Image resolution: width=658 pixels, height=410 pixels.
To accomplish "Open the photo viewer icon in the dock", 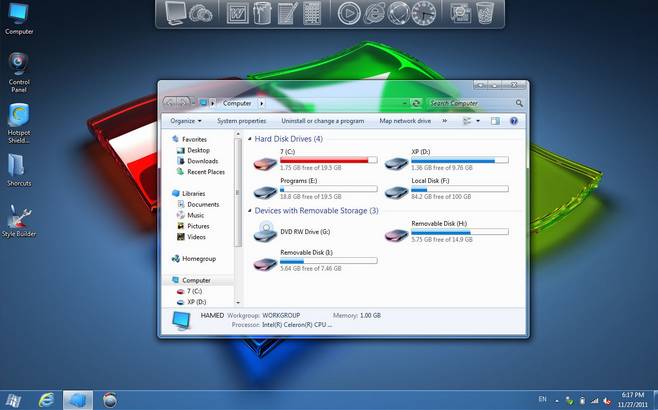I will pos(460,13).
